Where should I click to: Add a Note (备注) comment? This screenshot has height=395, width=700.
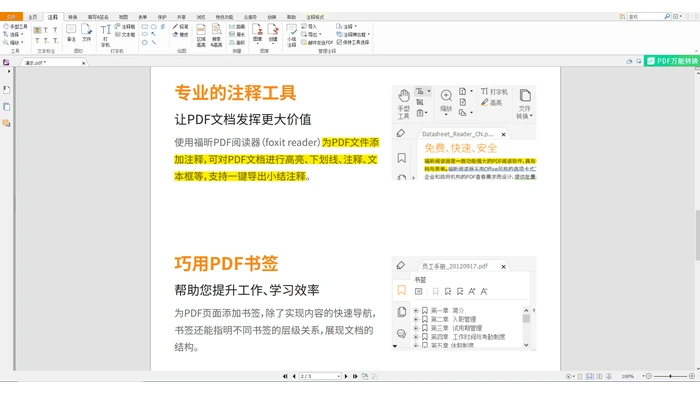pos(71,33)
